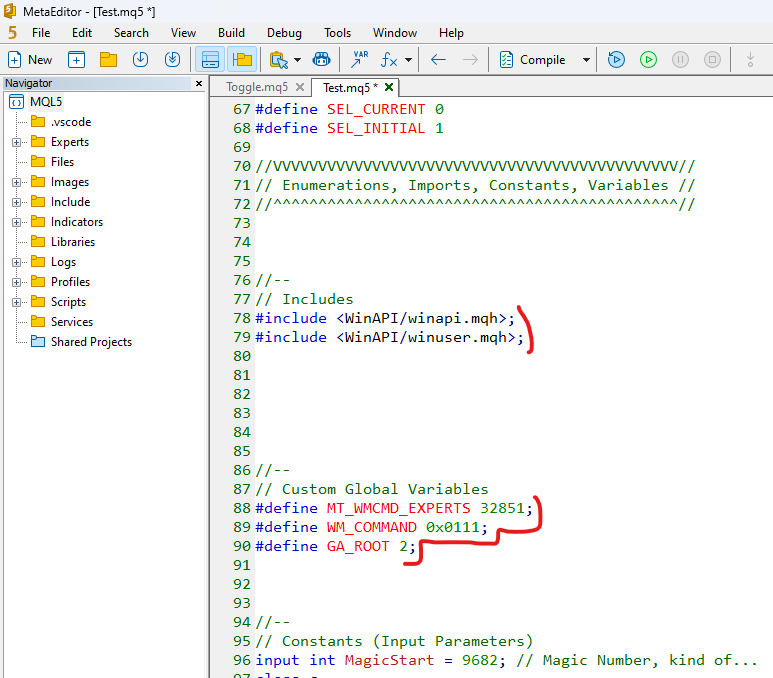Expand the Logs folder
This screenshot has height=678, width=773.
(16, 262)
